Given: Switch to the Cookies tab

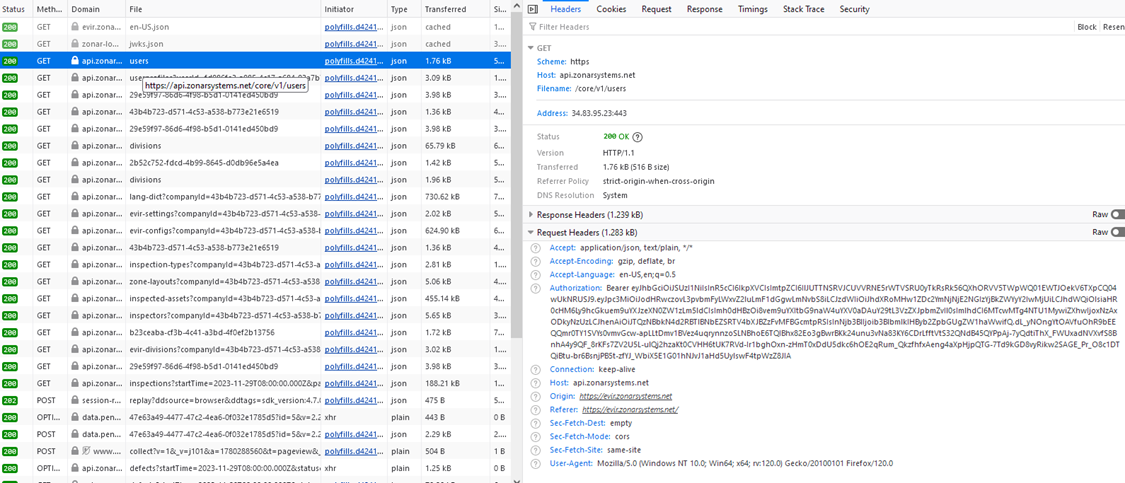Looking at the screenshot, I should [611, 9].
